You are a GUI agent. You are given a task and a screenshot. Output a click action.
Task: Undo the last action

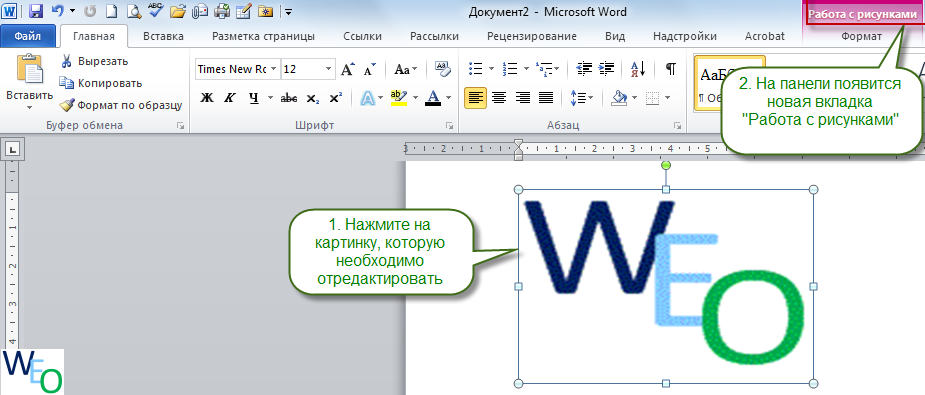pos(57,11)
